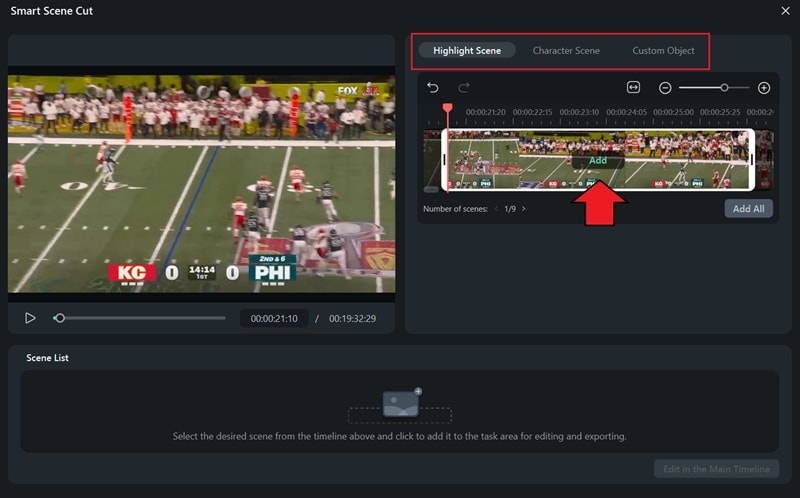Click the total duration 00:19:32:29 text
Image resolution: width=800 pixels, height=498 pixels.
[x=352, y=318]
